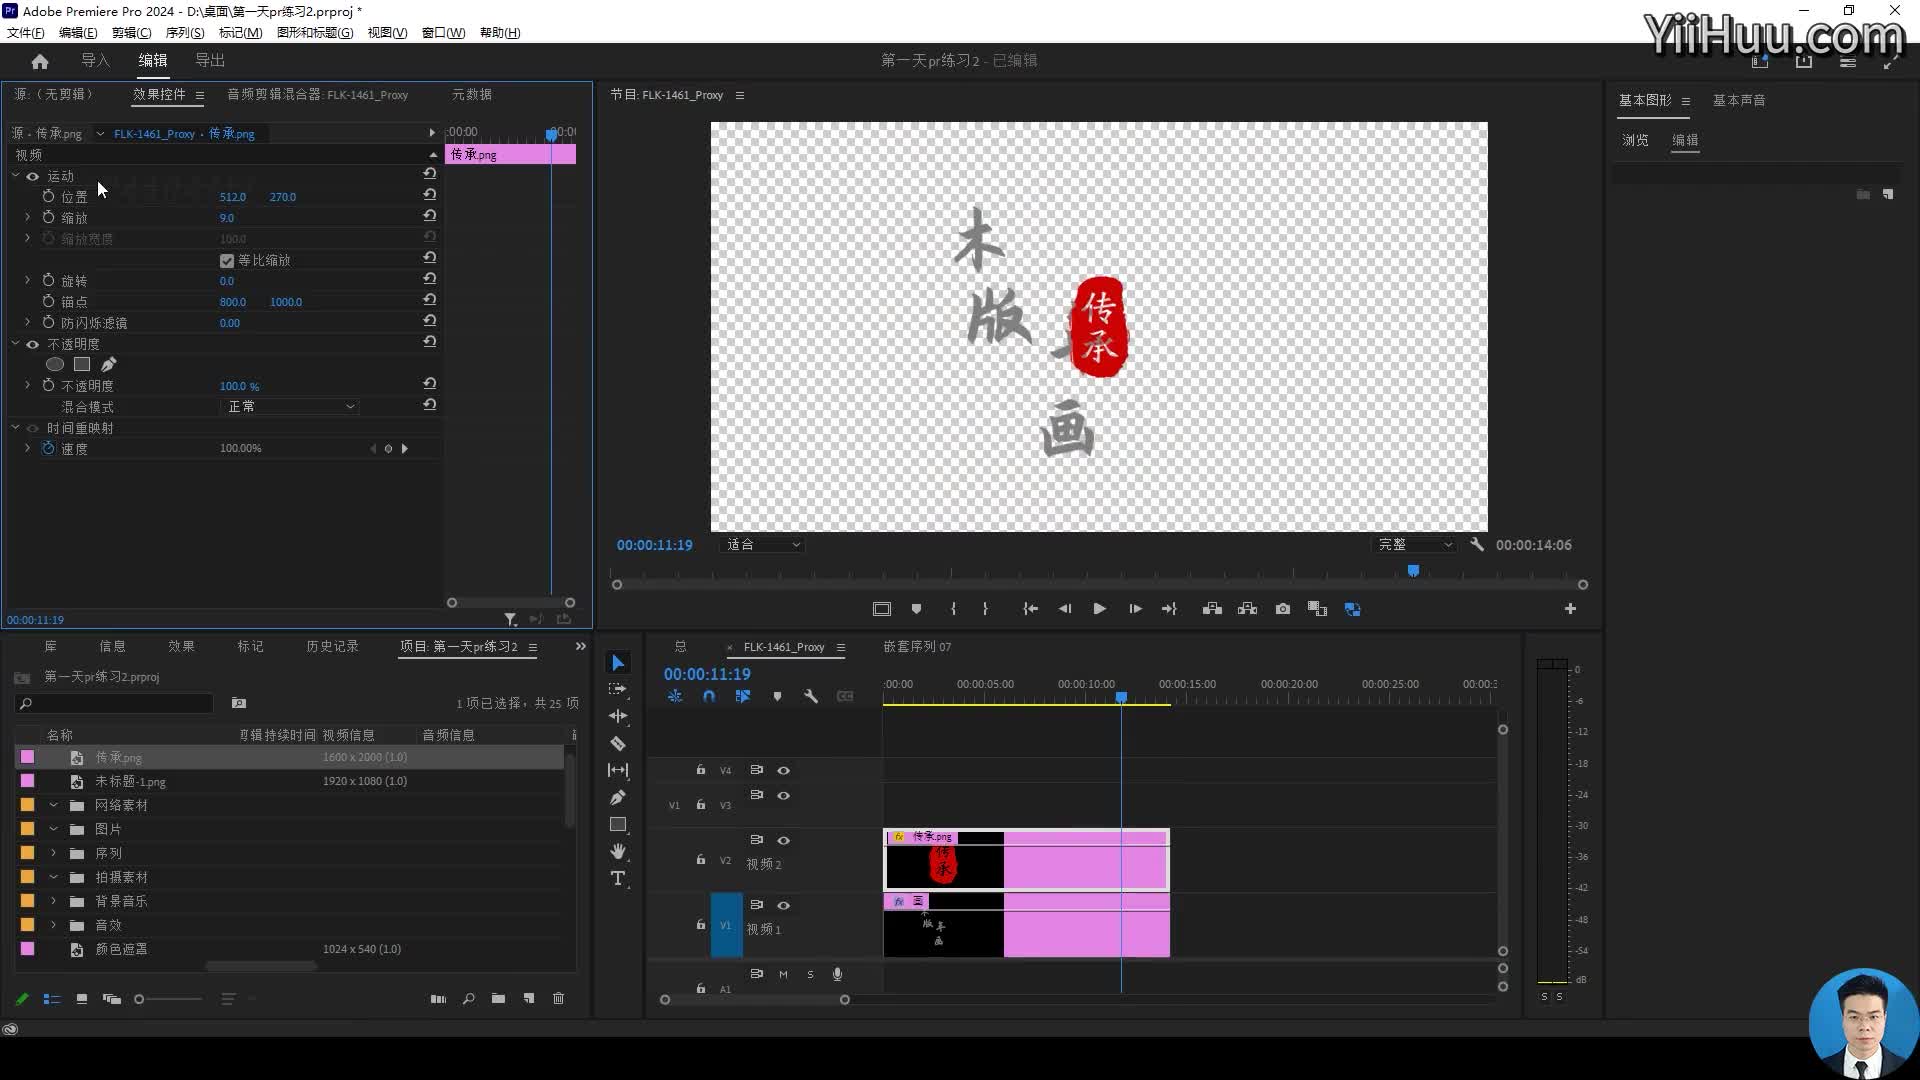Open the blend mode dropdown

[x=289, y=406]
